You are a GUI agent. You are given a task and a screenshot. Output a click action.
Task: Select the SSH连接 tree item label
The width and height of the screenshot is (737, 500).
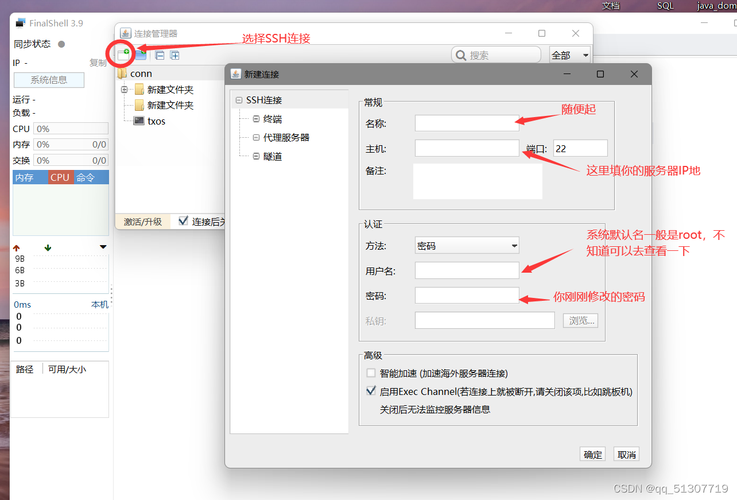[264, 100]
